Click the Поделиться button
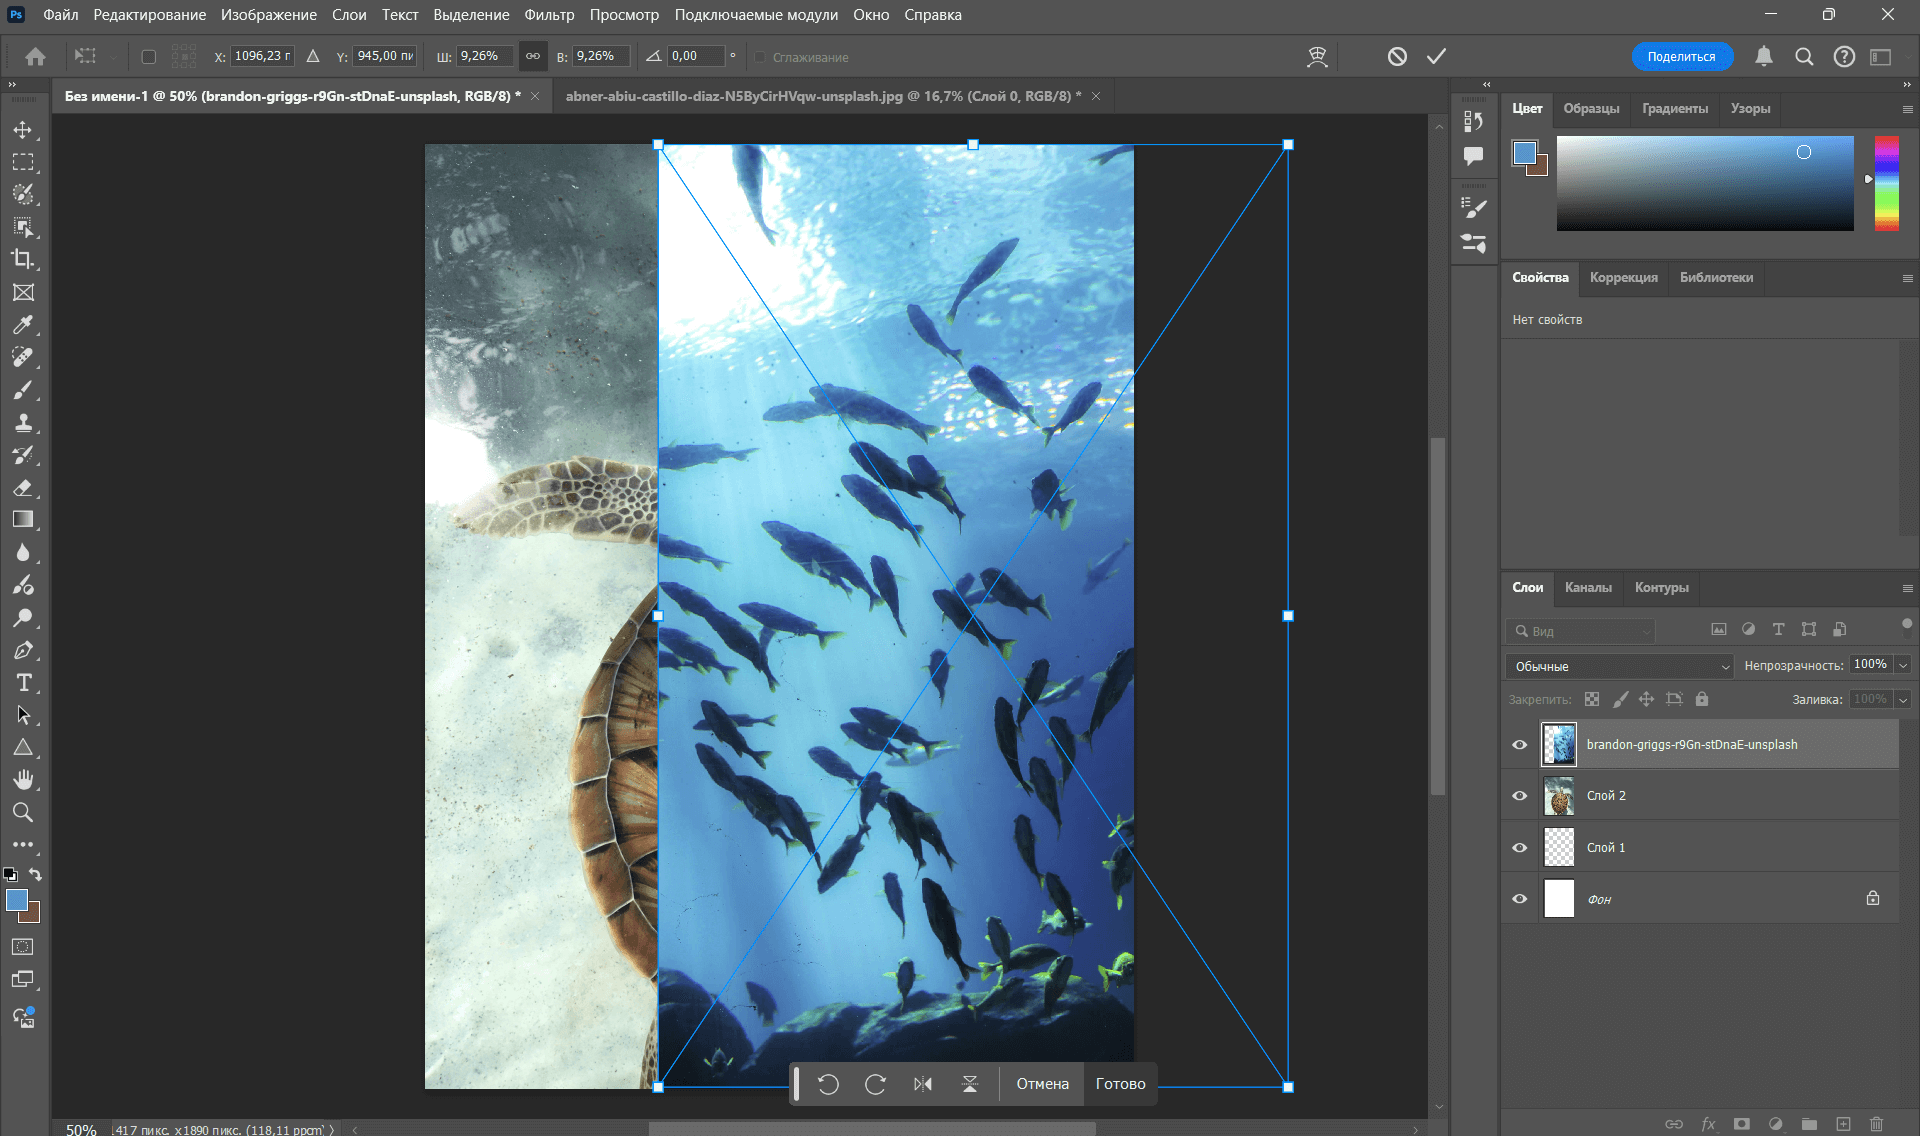This screenshot has width=1920, height=1136. click(x=1681, y=57)
